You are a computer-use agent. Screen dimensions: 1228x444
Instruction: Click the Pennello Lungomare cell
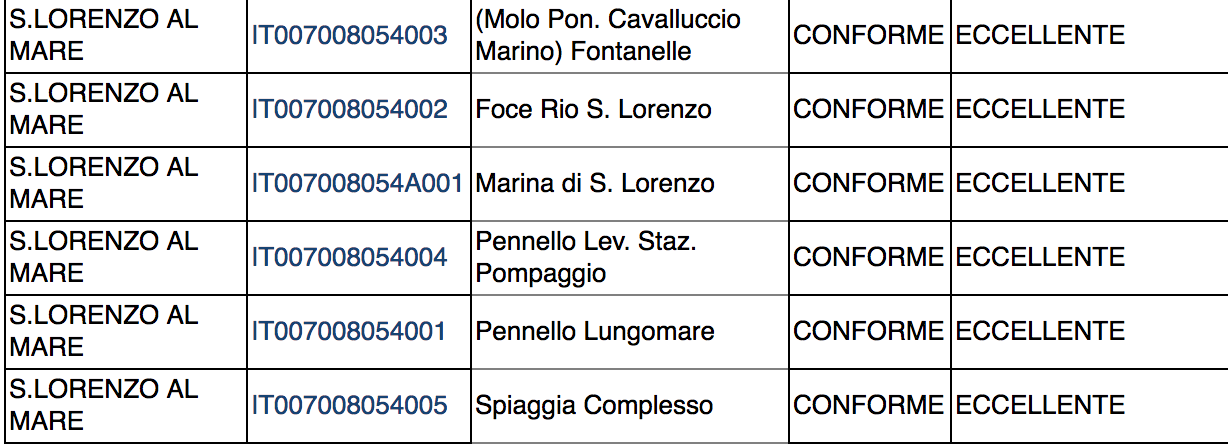click(595, 331)
